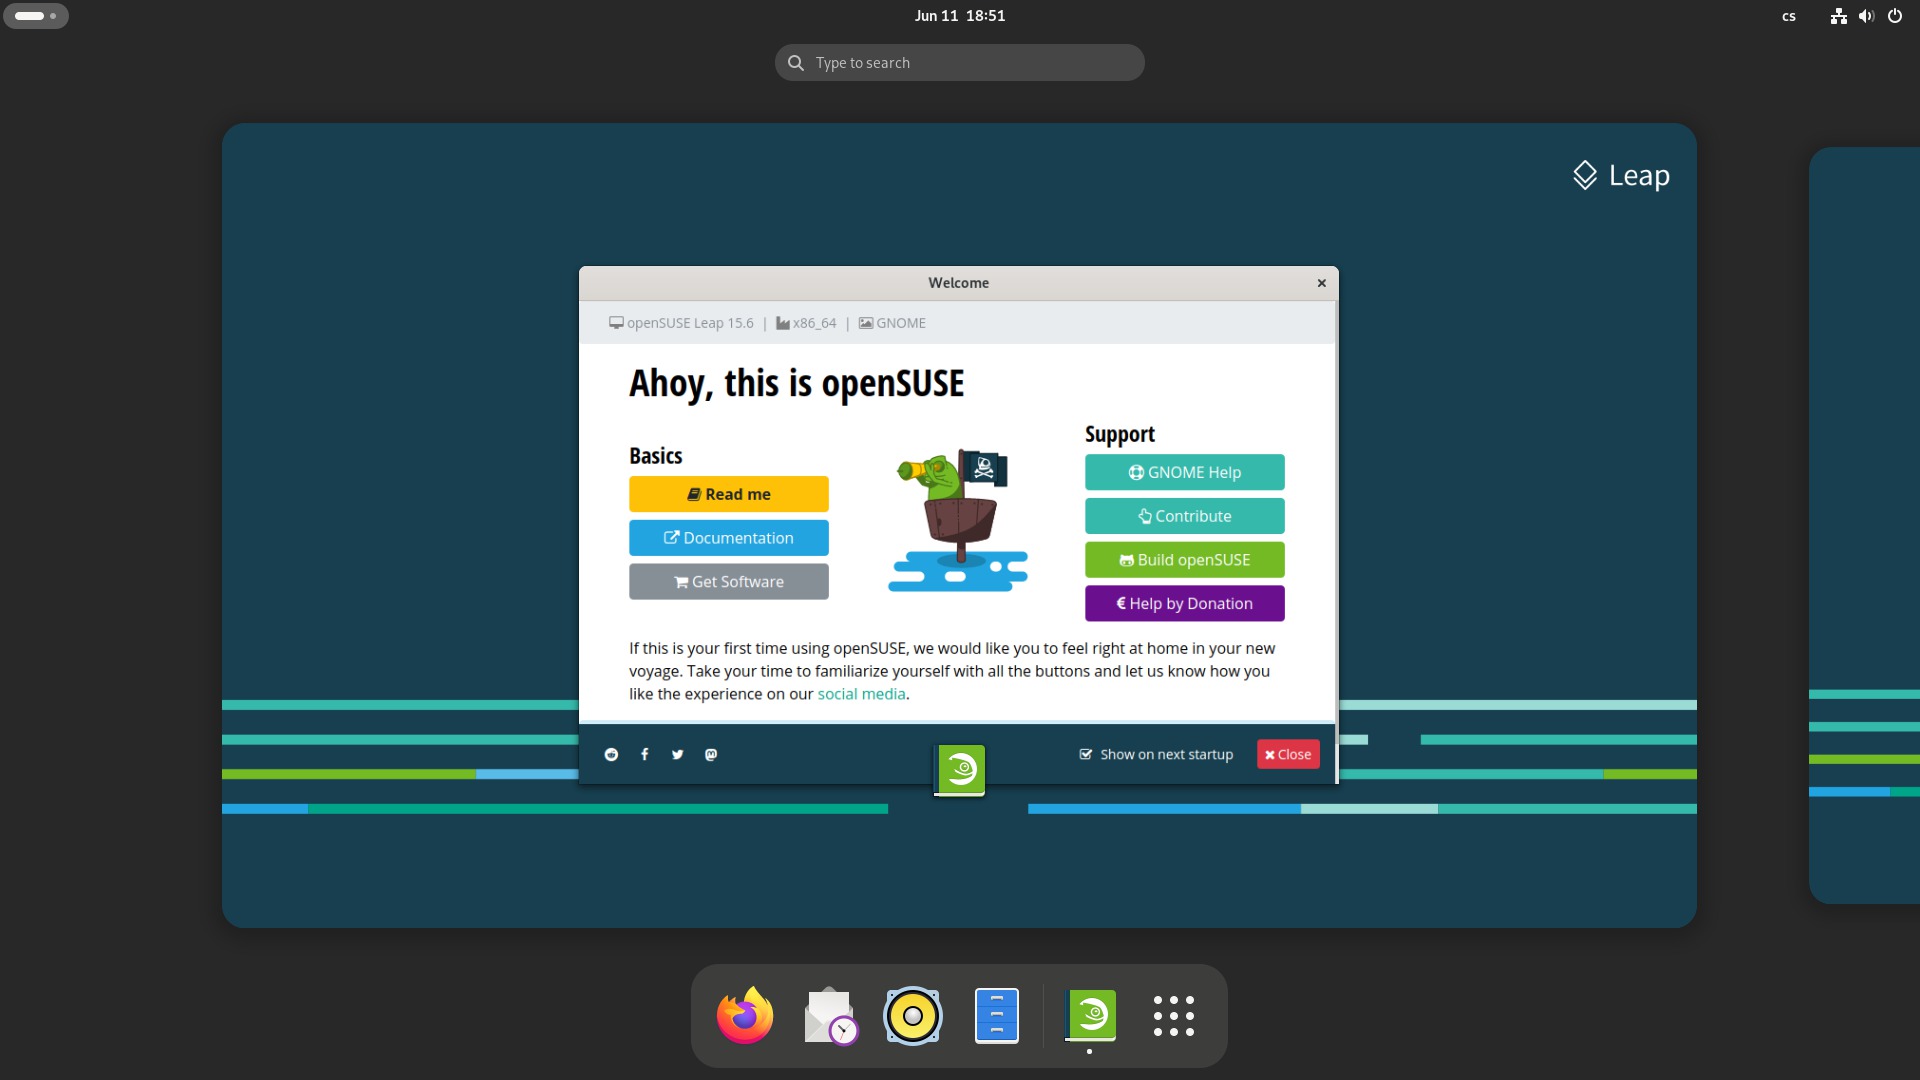The image size is (1920, 1080).
Task: Click the Basics section heading
Action: (656, 456)
